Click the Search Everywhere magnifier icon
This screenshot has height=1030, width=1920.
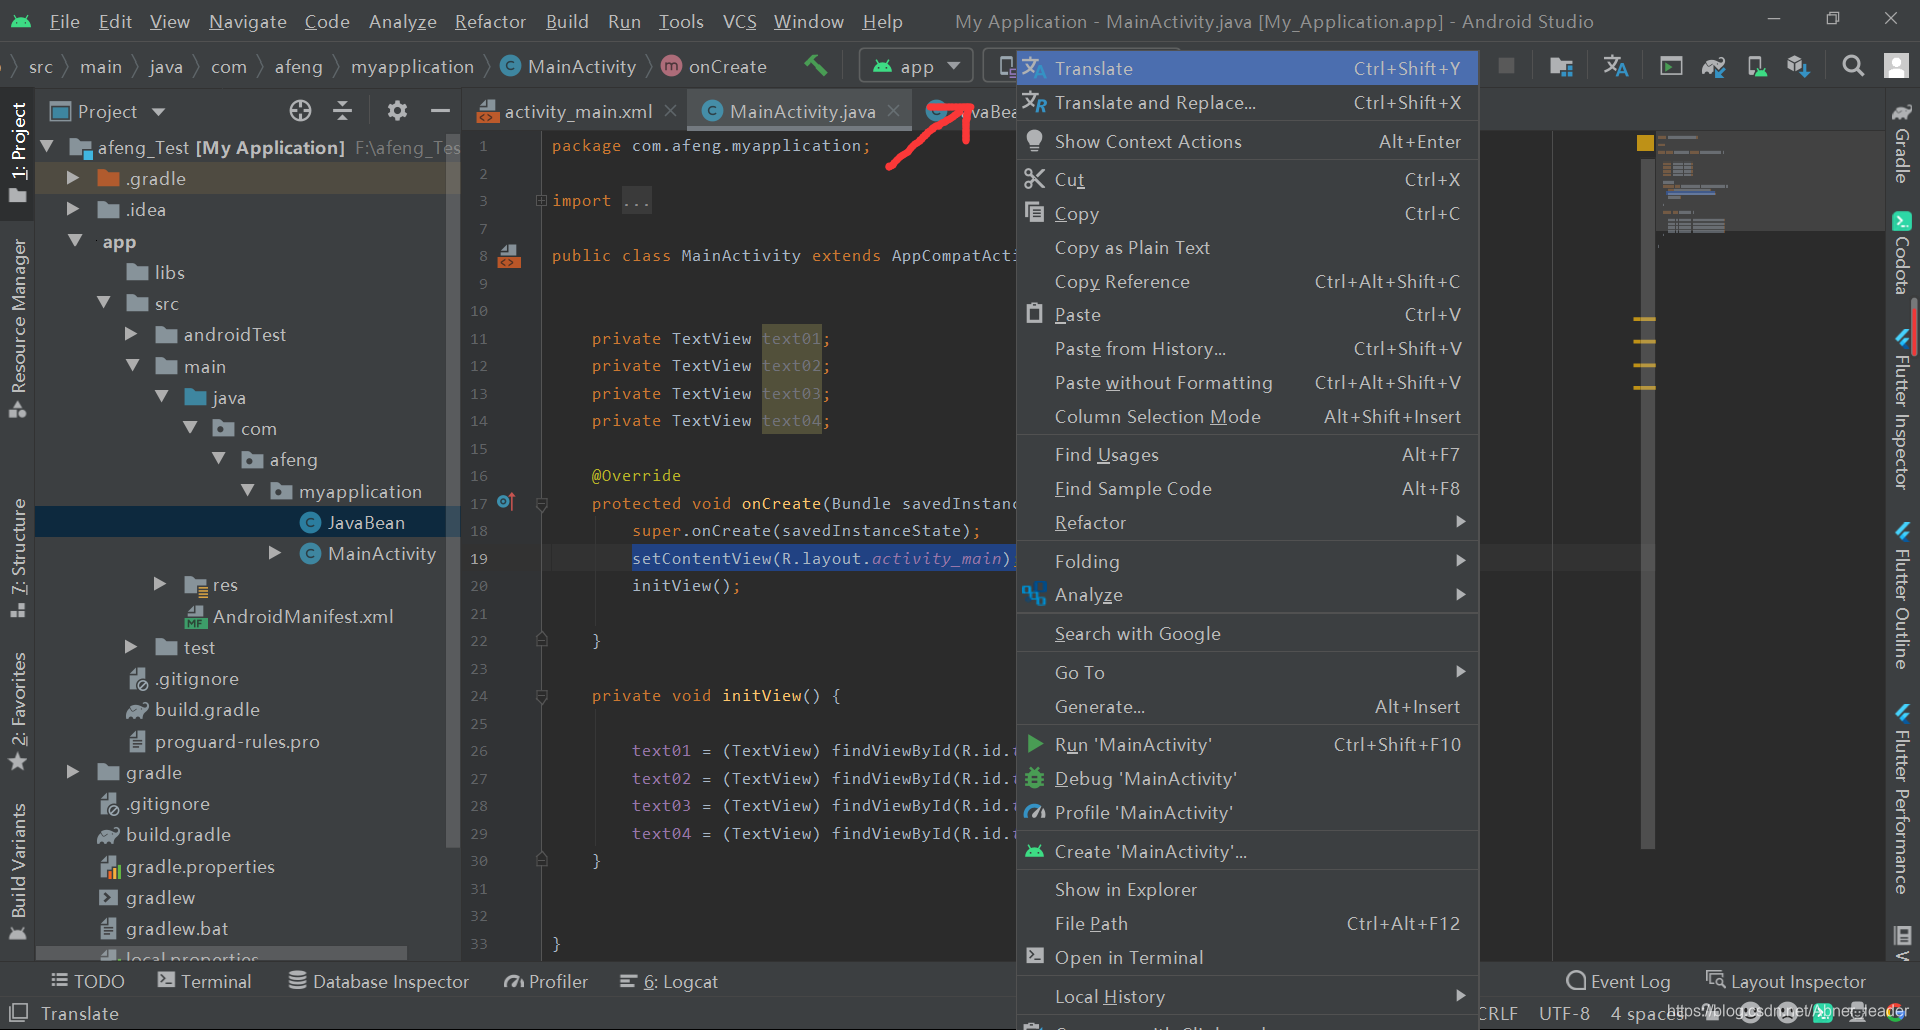pyautogui.click(x=1853, y=66)
